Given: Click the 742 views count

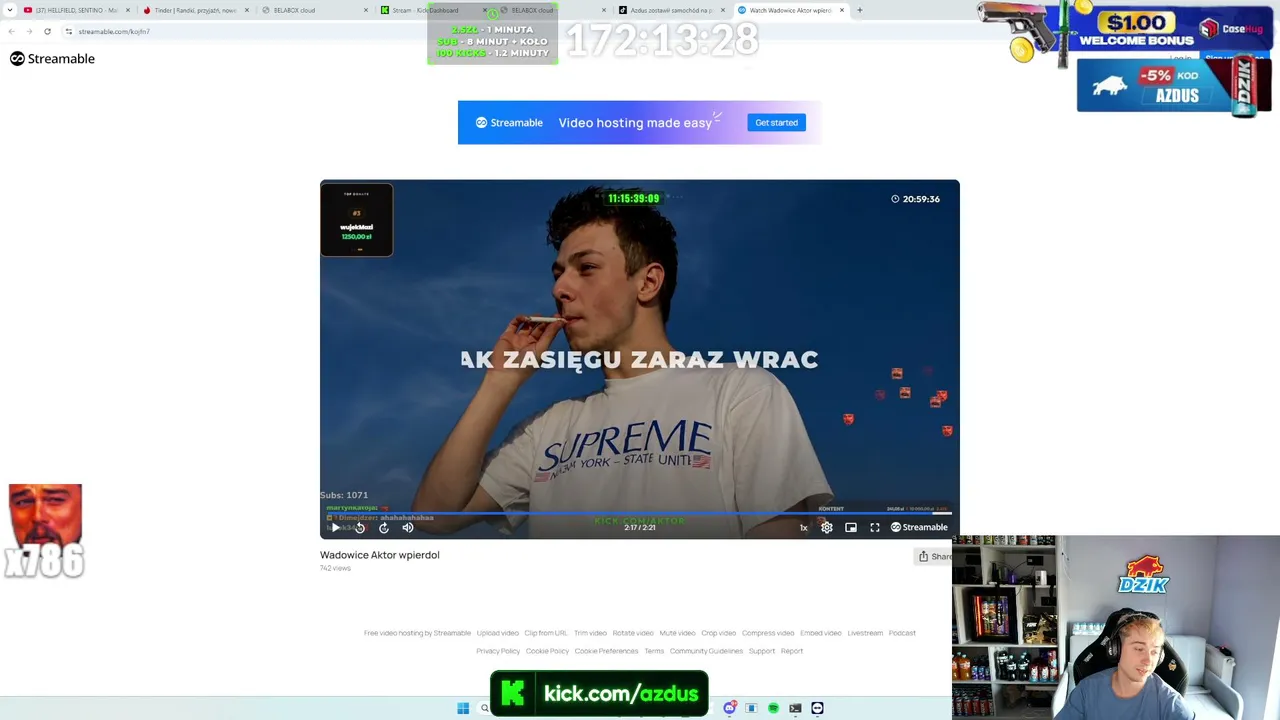Looking at the screenshot, I should [335, 568].
